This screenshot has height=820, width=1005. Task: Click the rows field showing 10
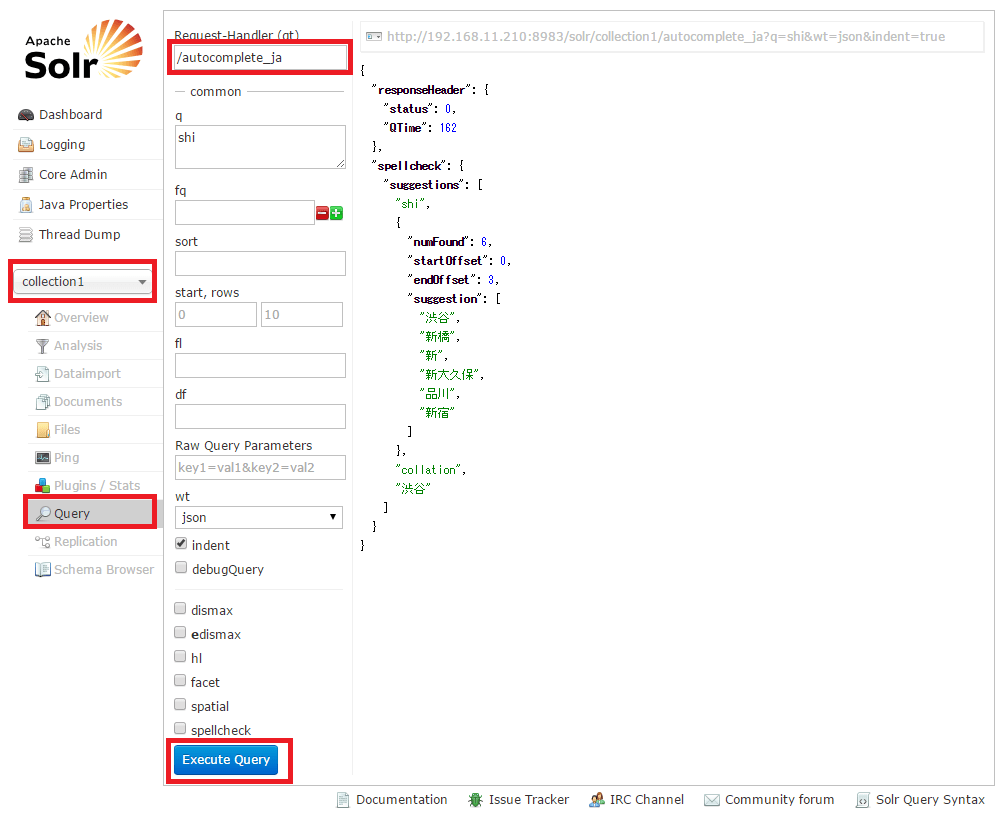[302, 315]
